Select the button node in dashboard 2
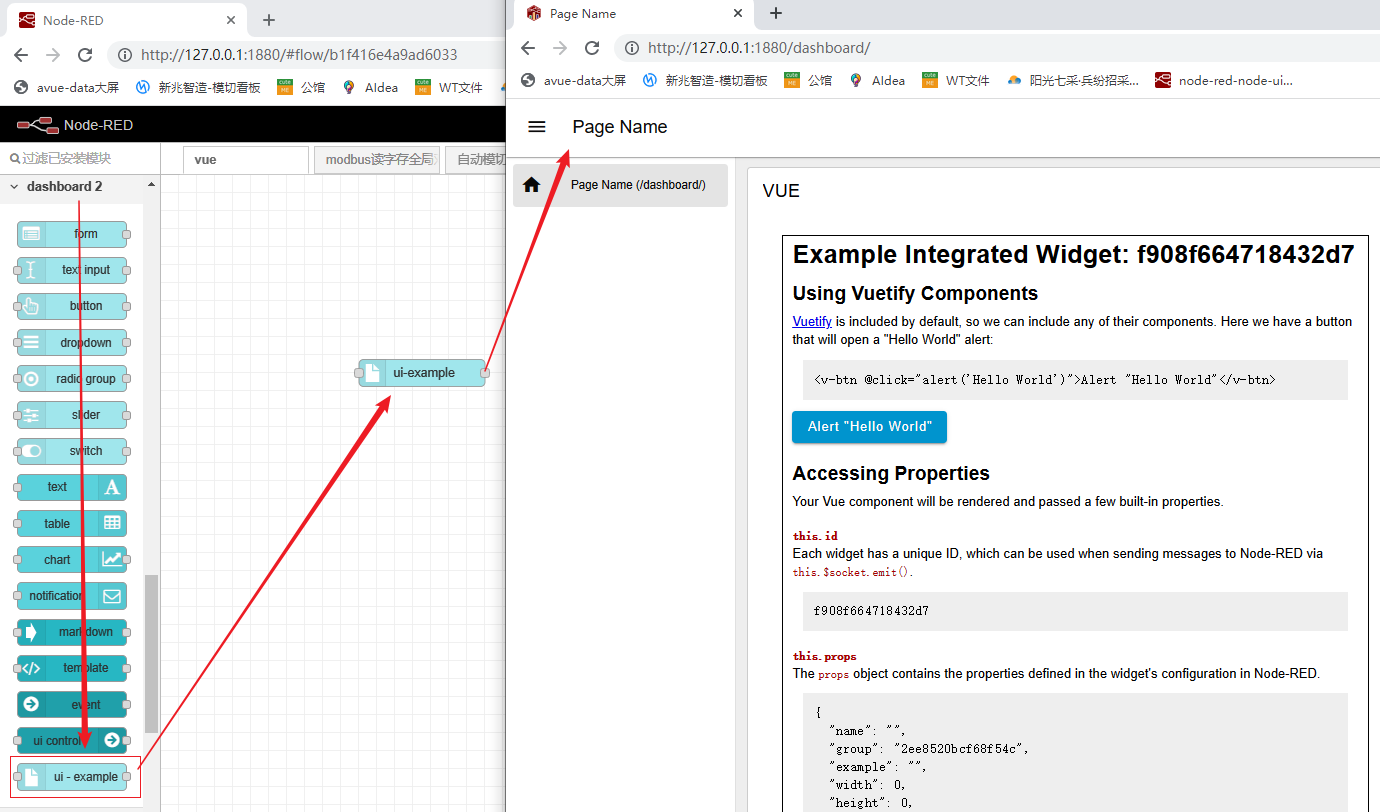 [x=72, y=306]
